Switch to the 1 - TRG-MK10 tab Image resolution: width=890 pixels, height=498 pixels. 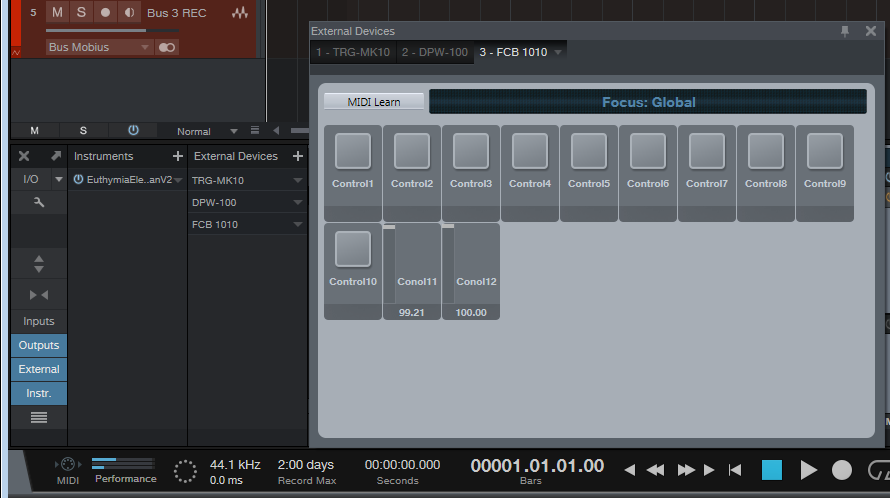click(353, 52)
